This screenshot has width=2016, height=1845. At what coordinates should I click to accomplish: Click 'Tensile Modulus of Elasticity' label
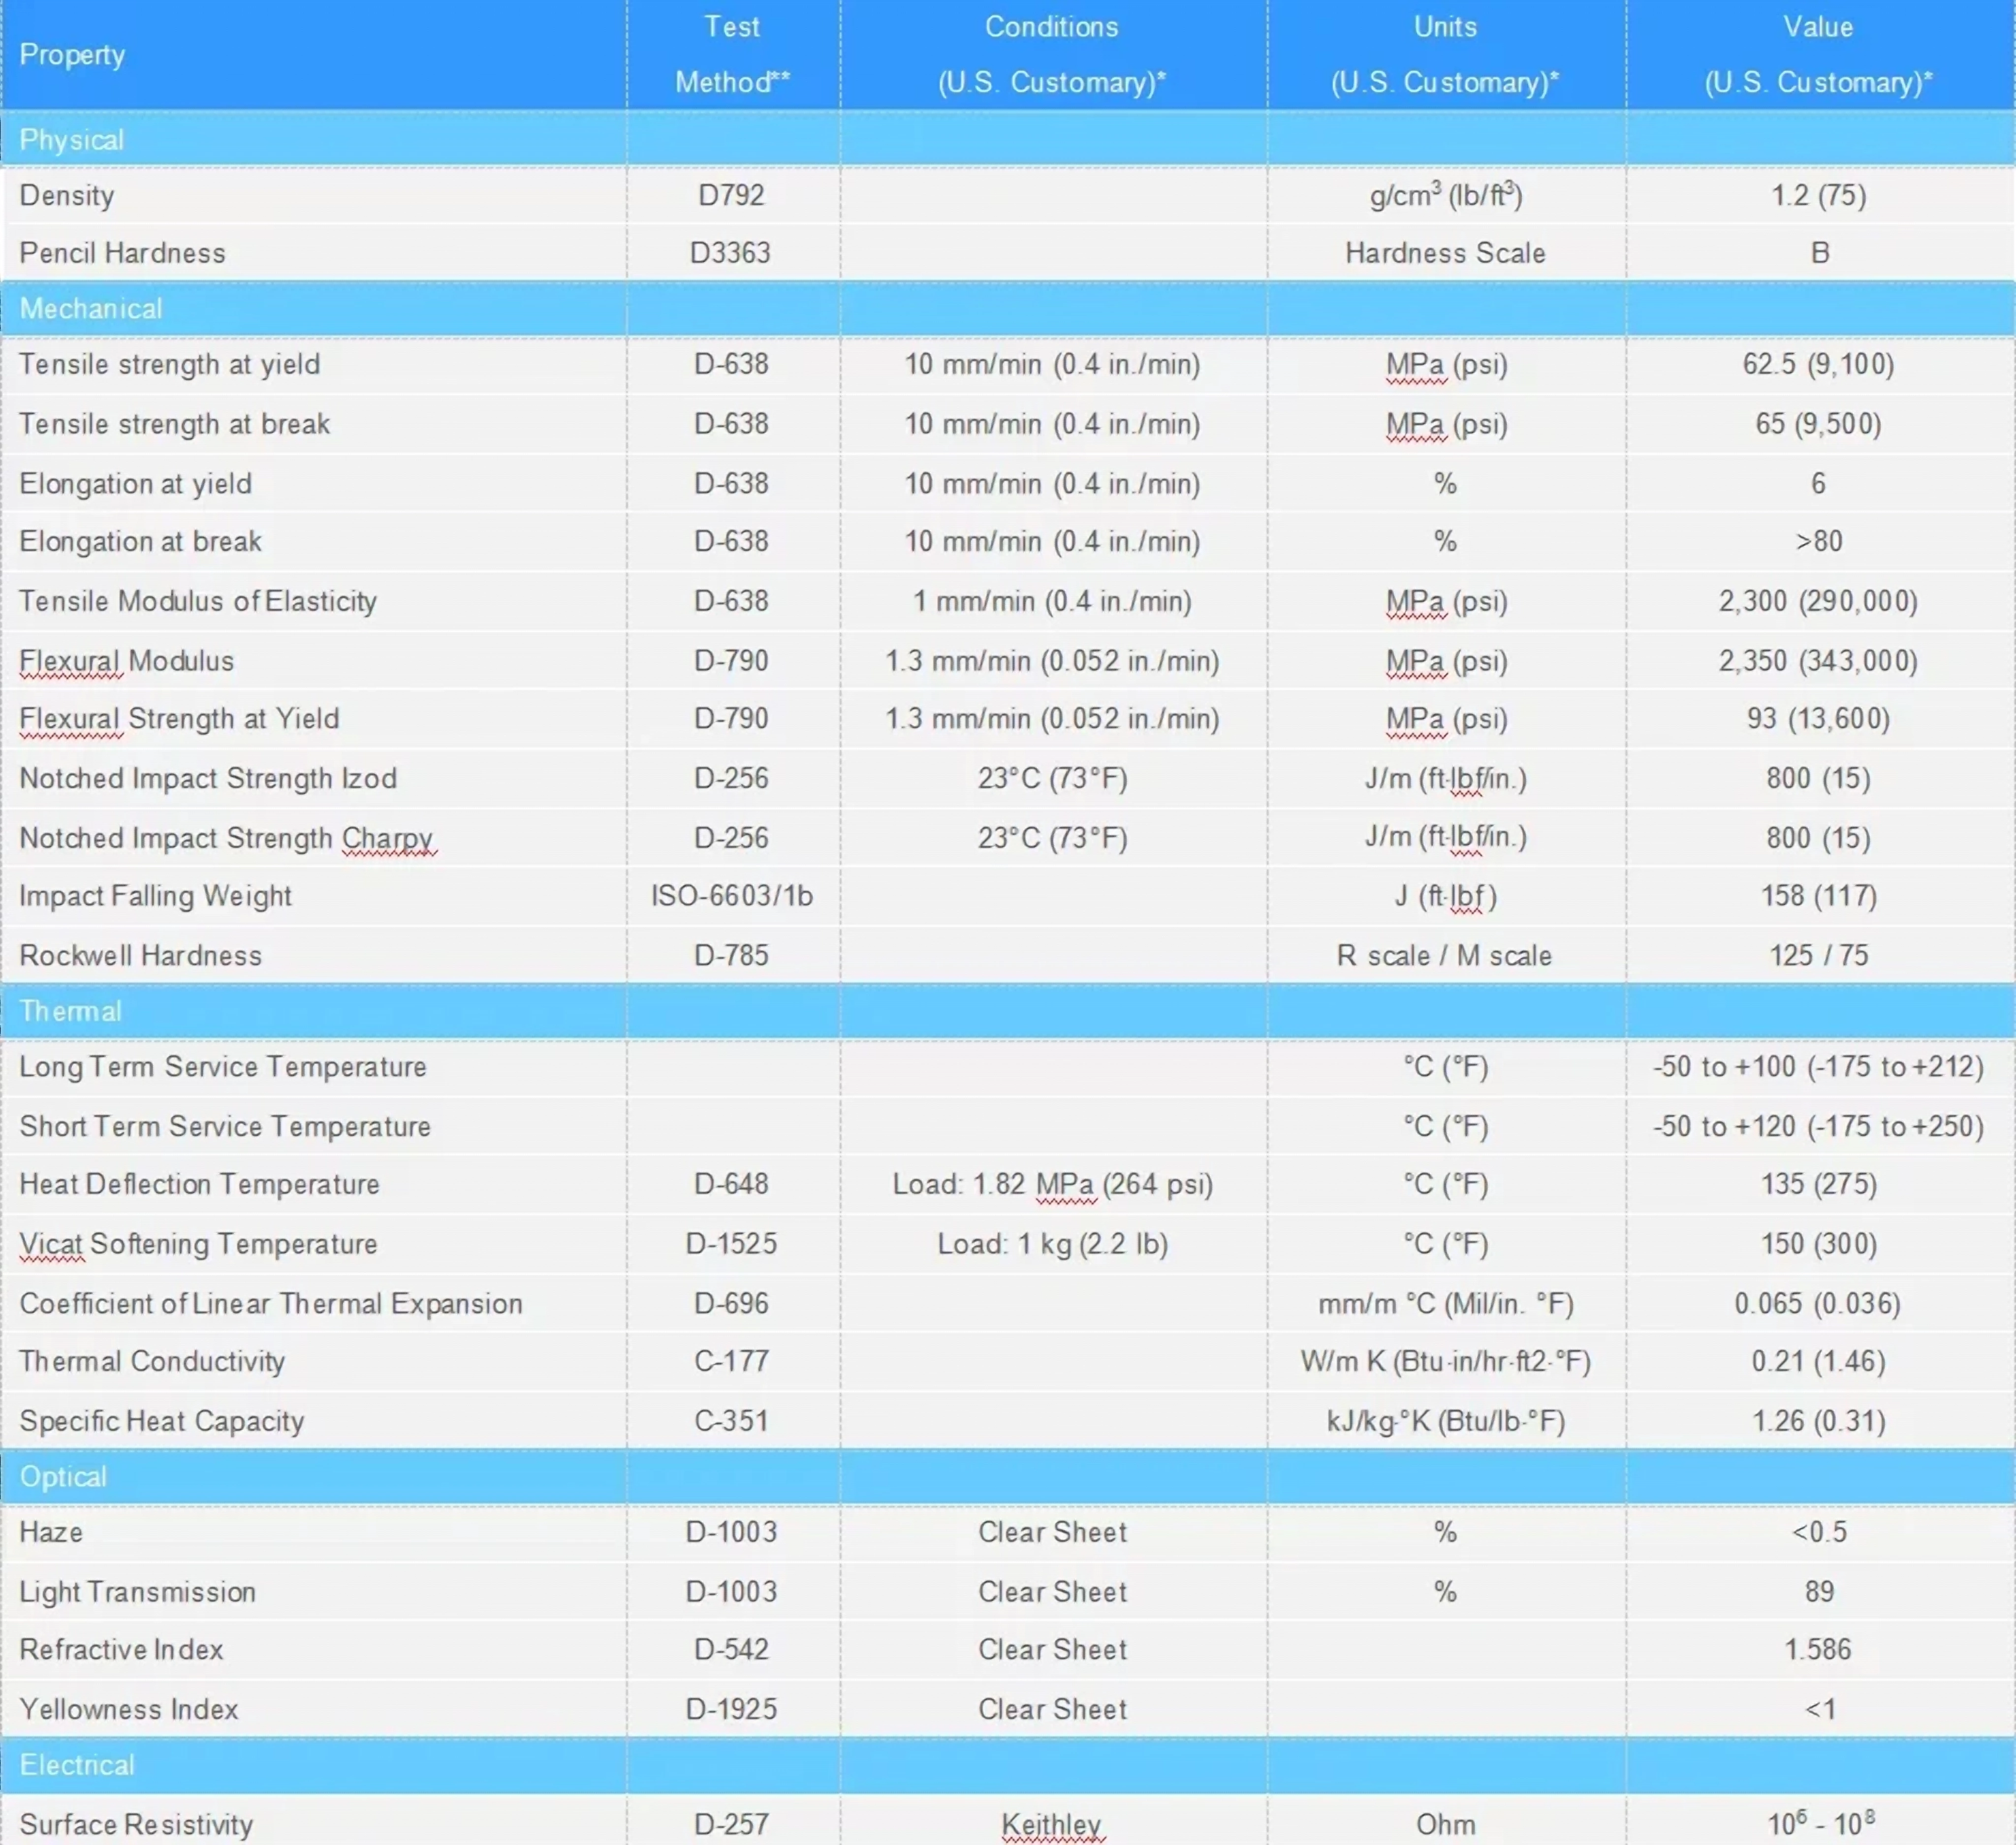click(x=198, y=601)
